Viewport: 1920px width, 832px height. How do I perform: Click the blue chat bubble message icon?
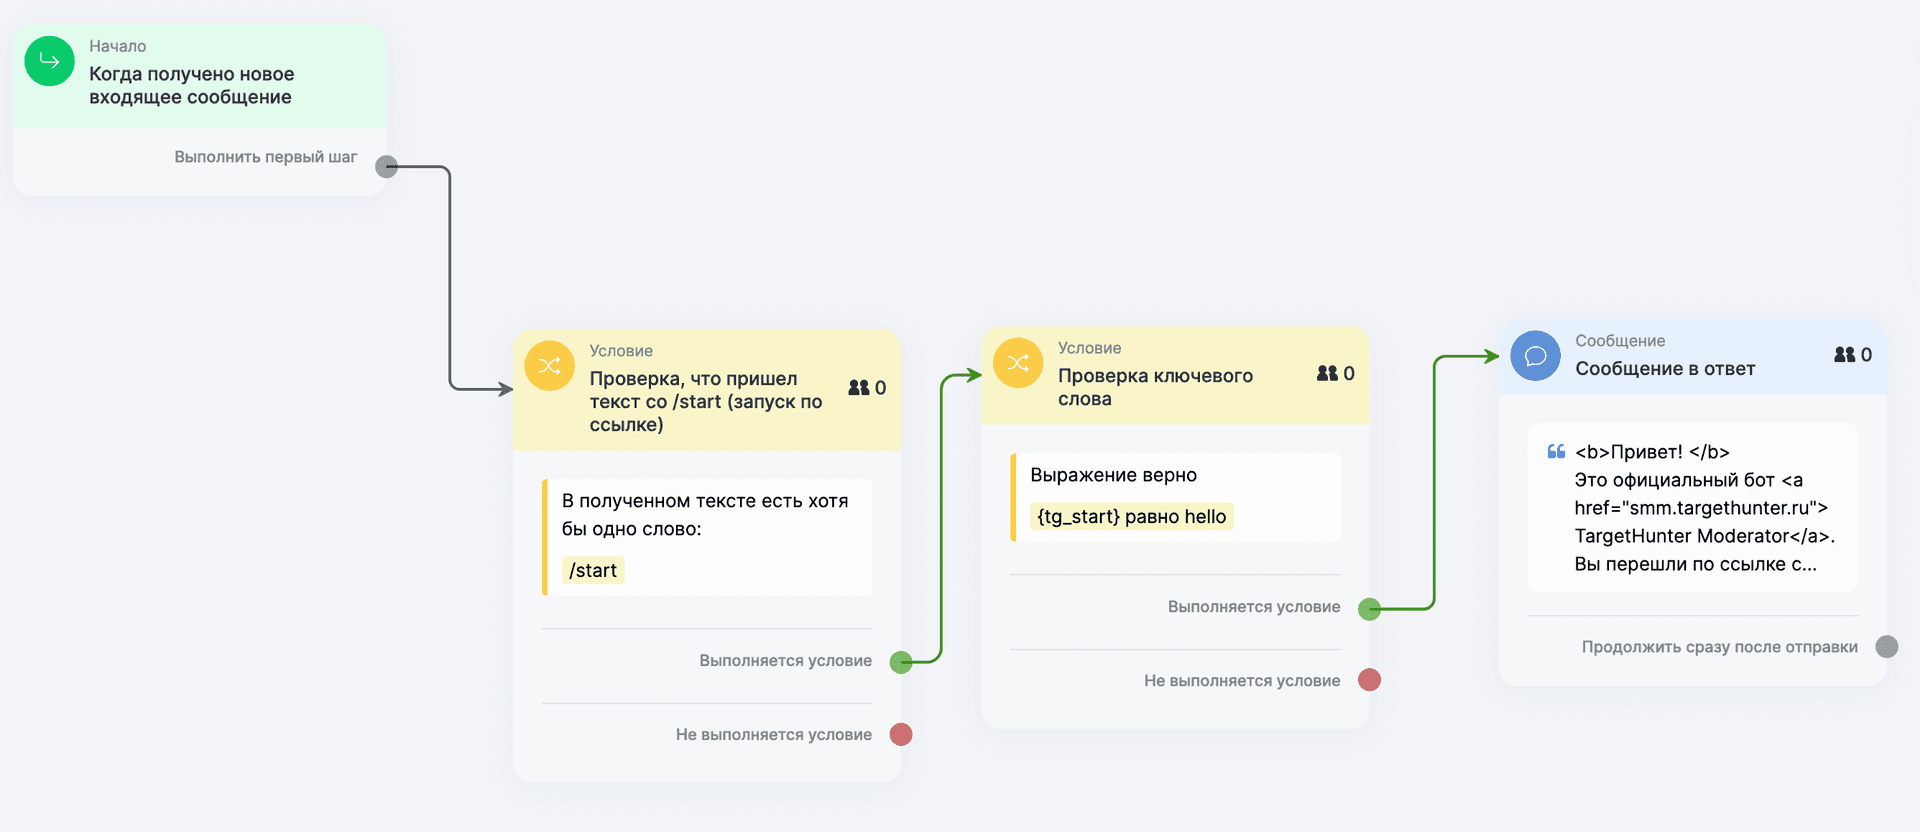pyautogui.click(x=1535, y=356)
